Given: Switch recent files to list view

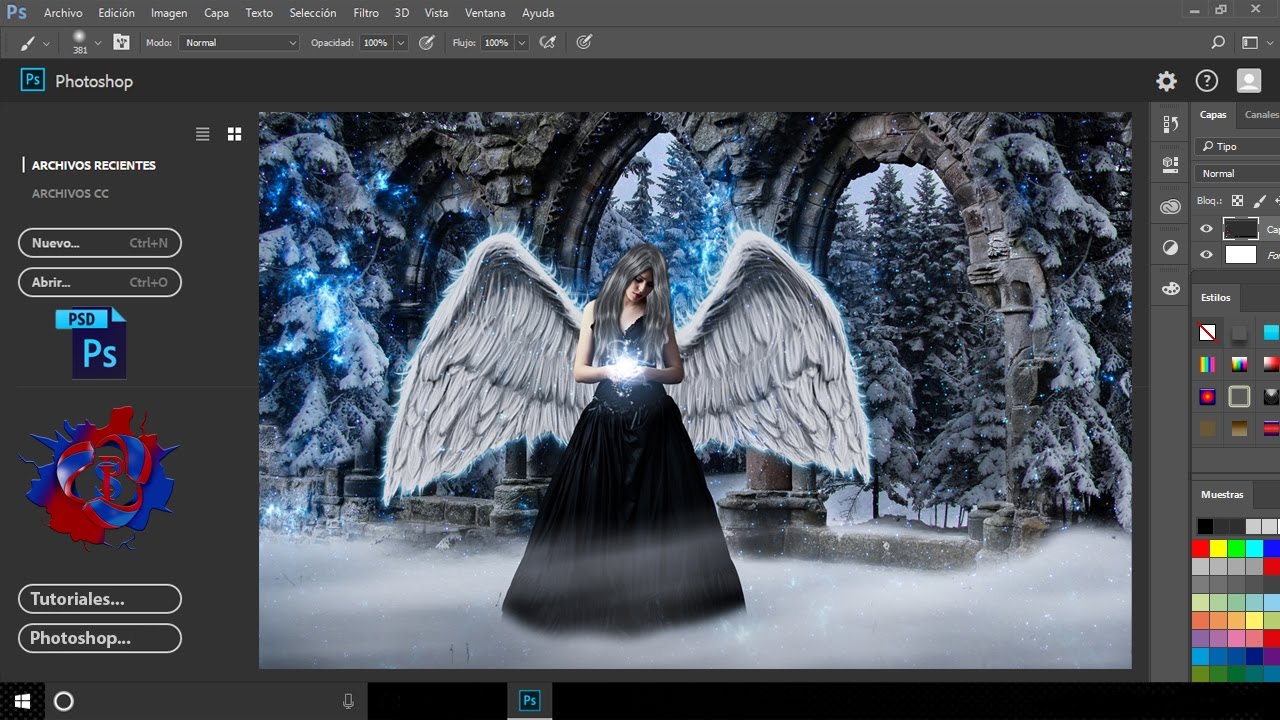Looking at the screenshot, I should 203,134.
